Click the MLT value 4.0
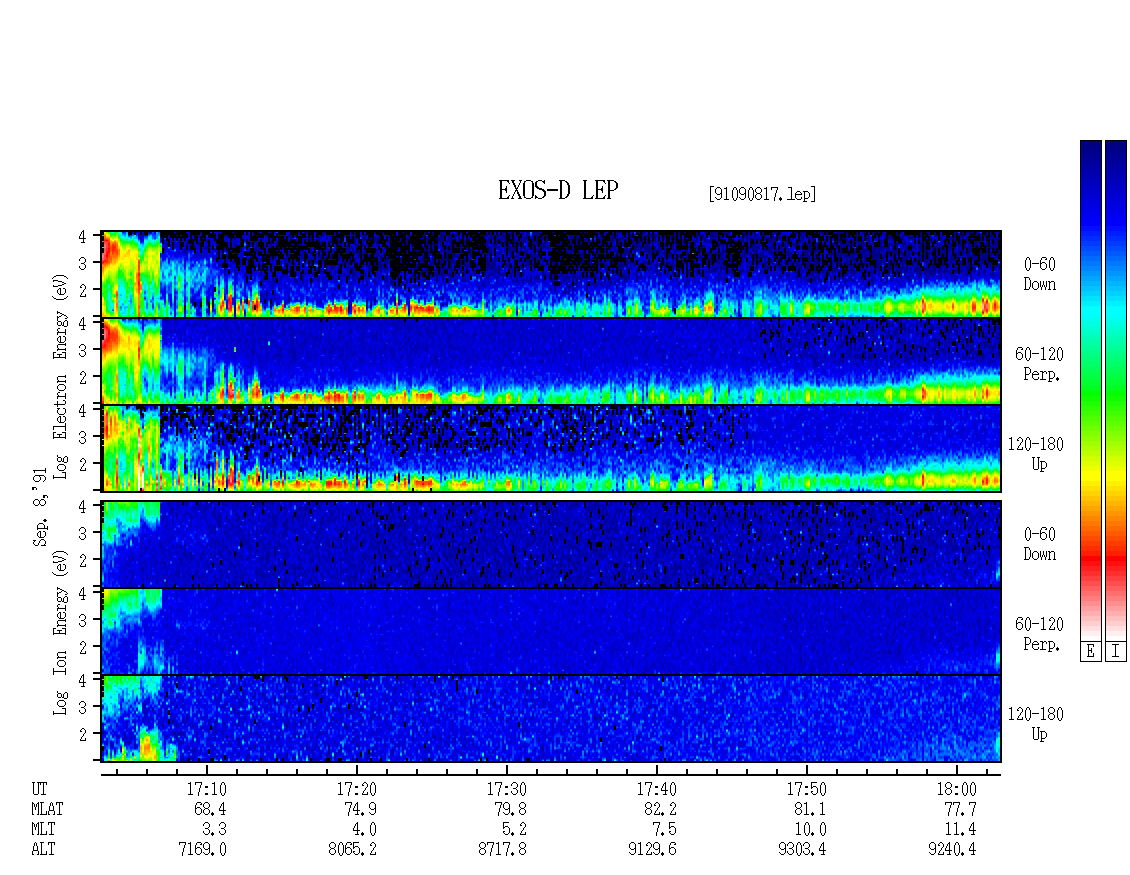 pos(365,830)
